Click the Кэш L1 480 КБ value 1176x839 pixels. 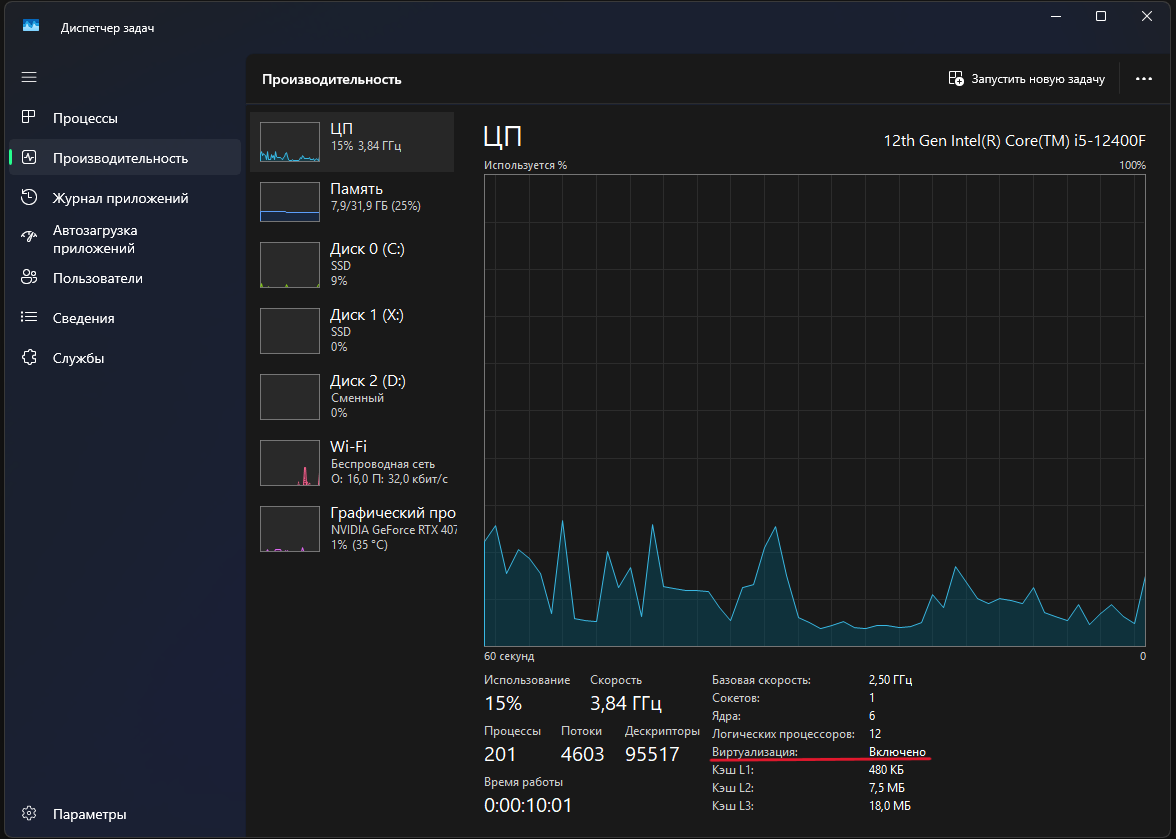[886, 770]
